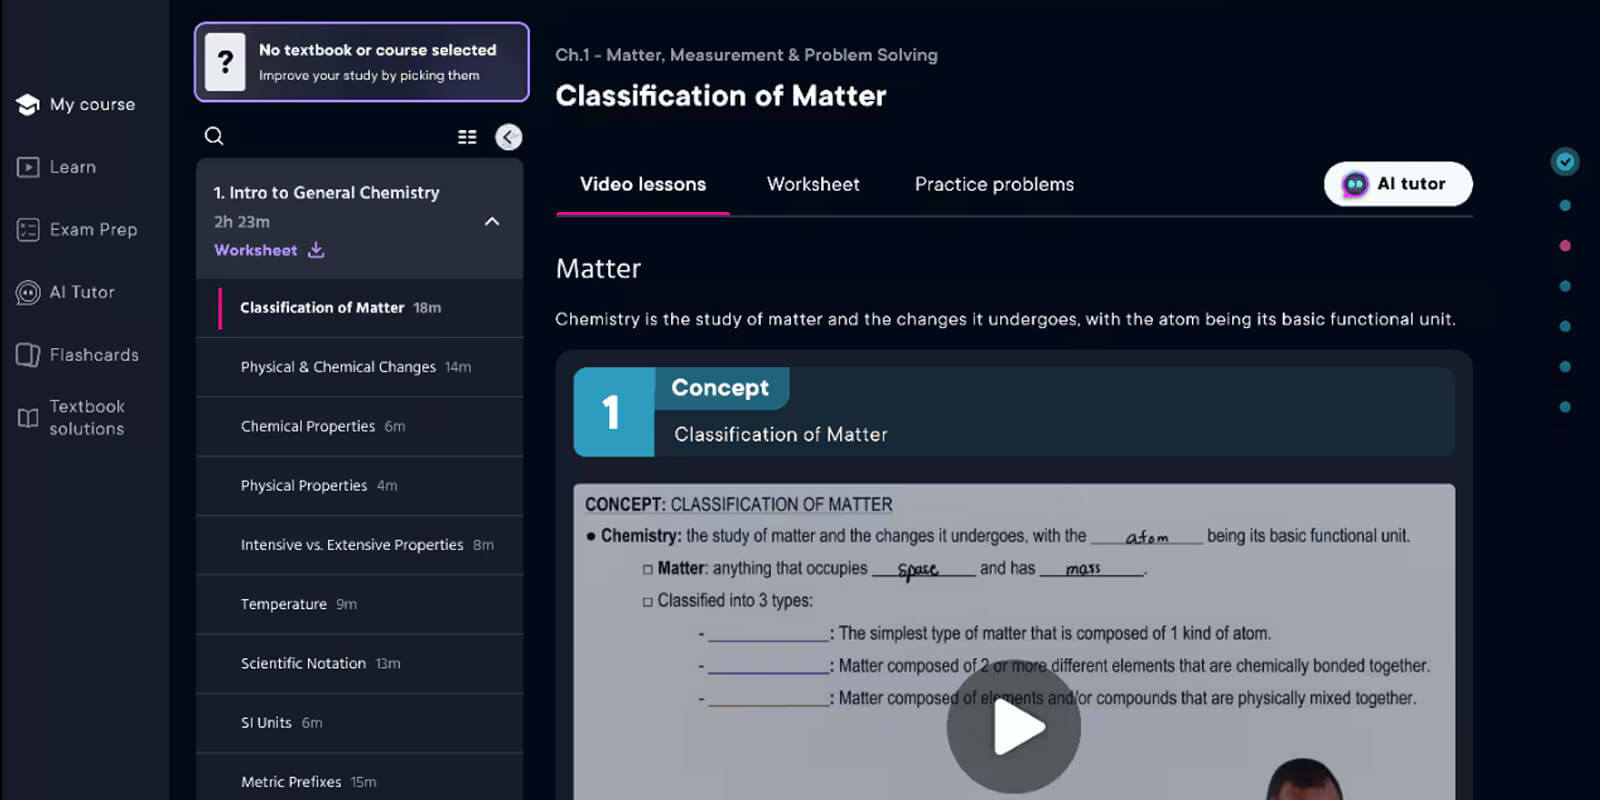Go to Exam Prep section

click(77, 230)
